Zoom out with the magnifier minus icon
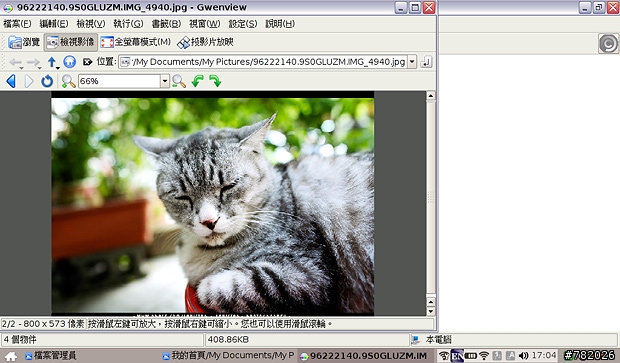Viewport: 620px width, 363px height. (179, 81)
